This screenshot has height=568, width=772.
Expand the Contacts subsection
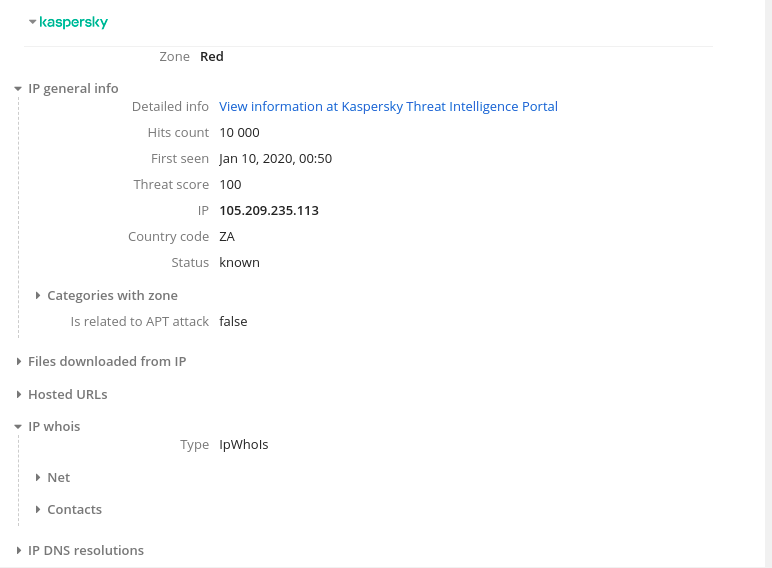(x=38, y=510)
